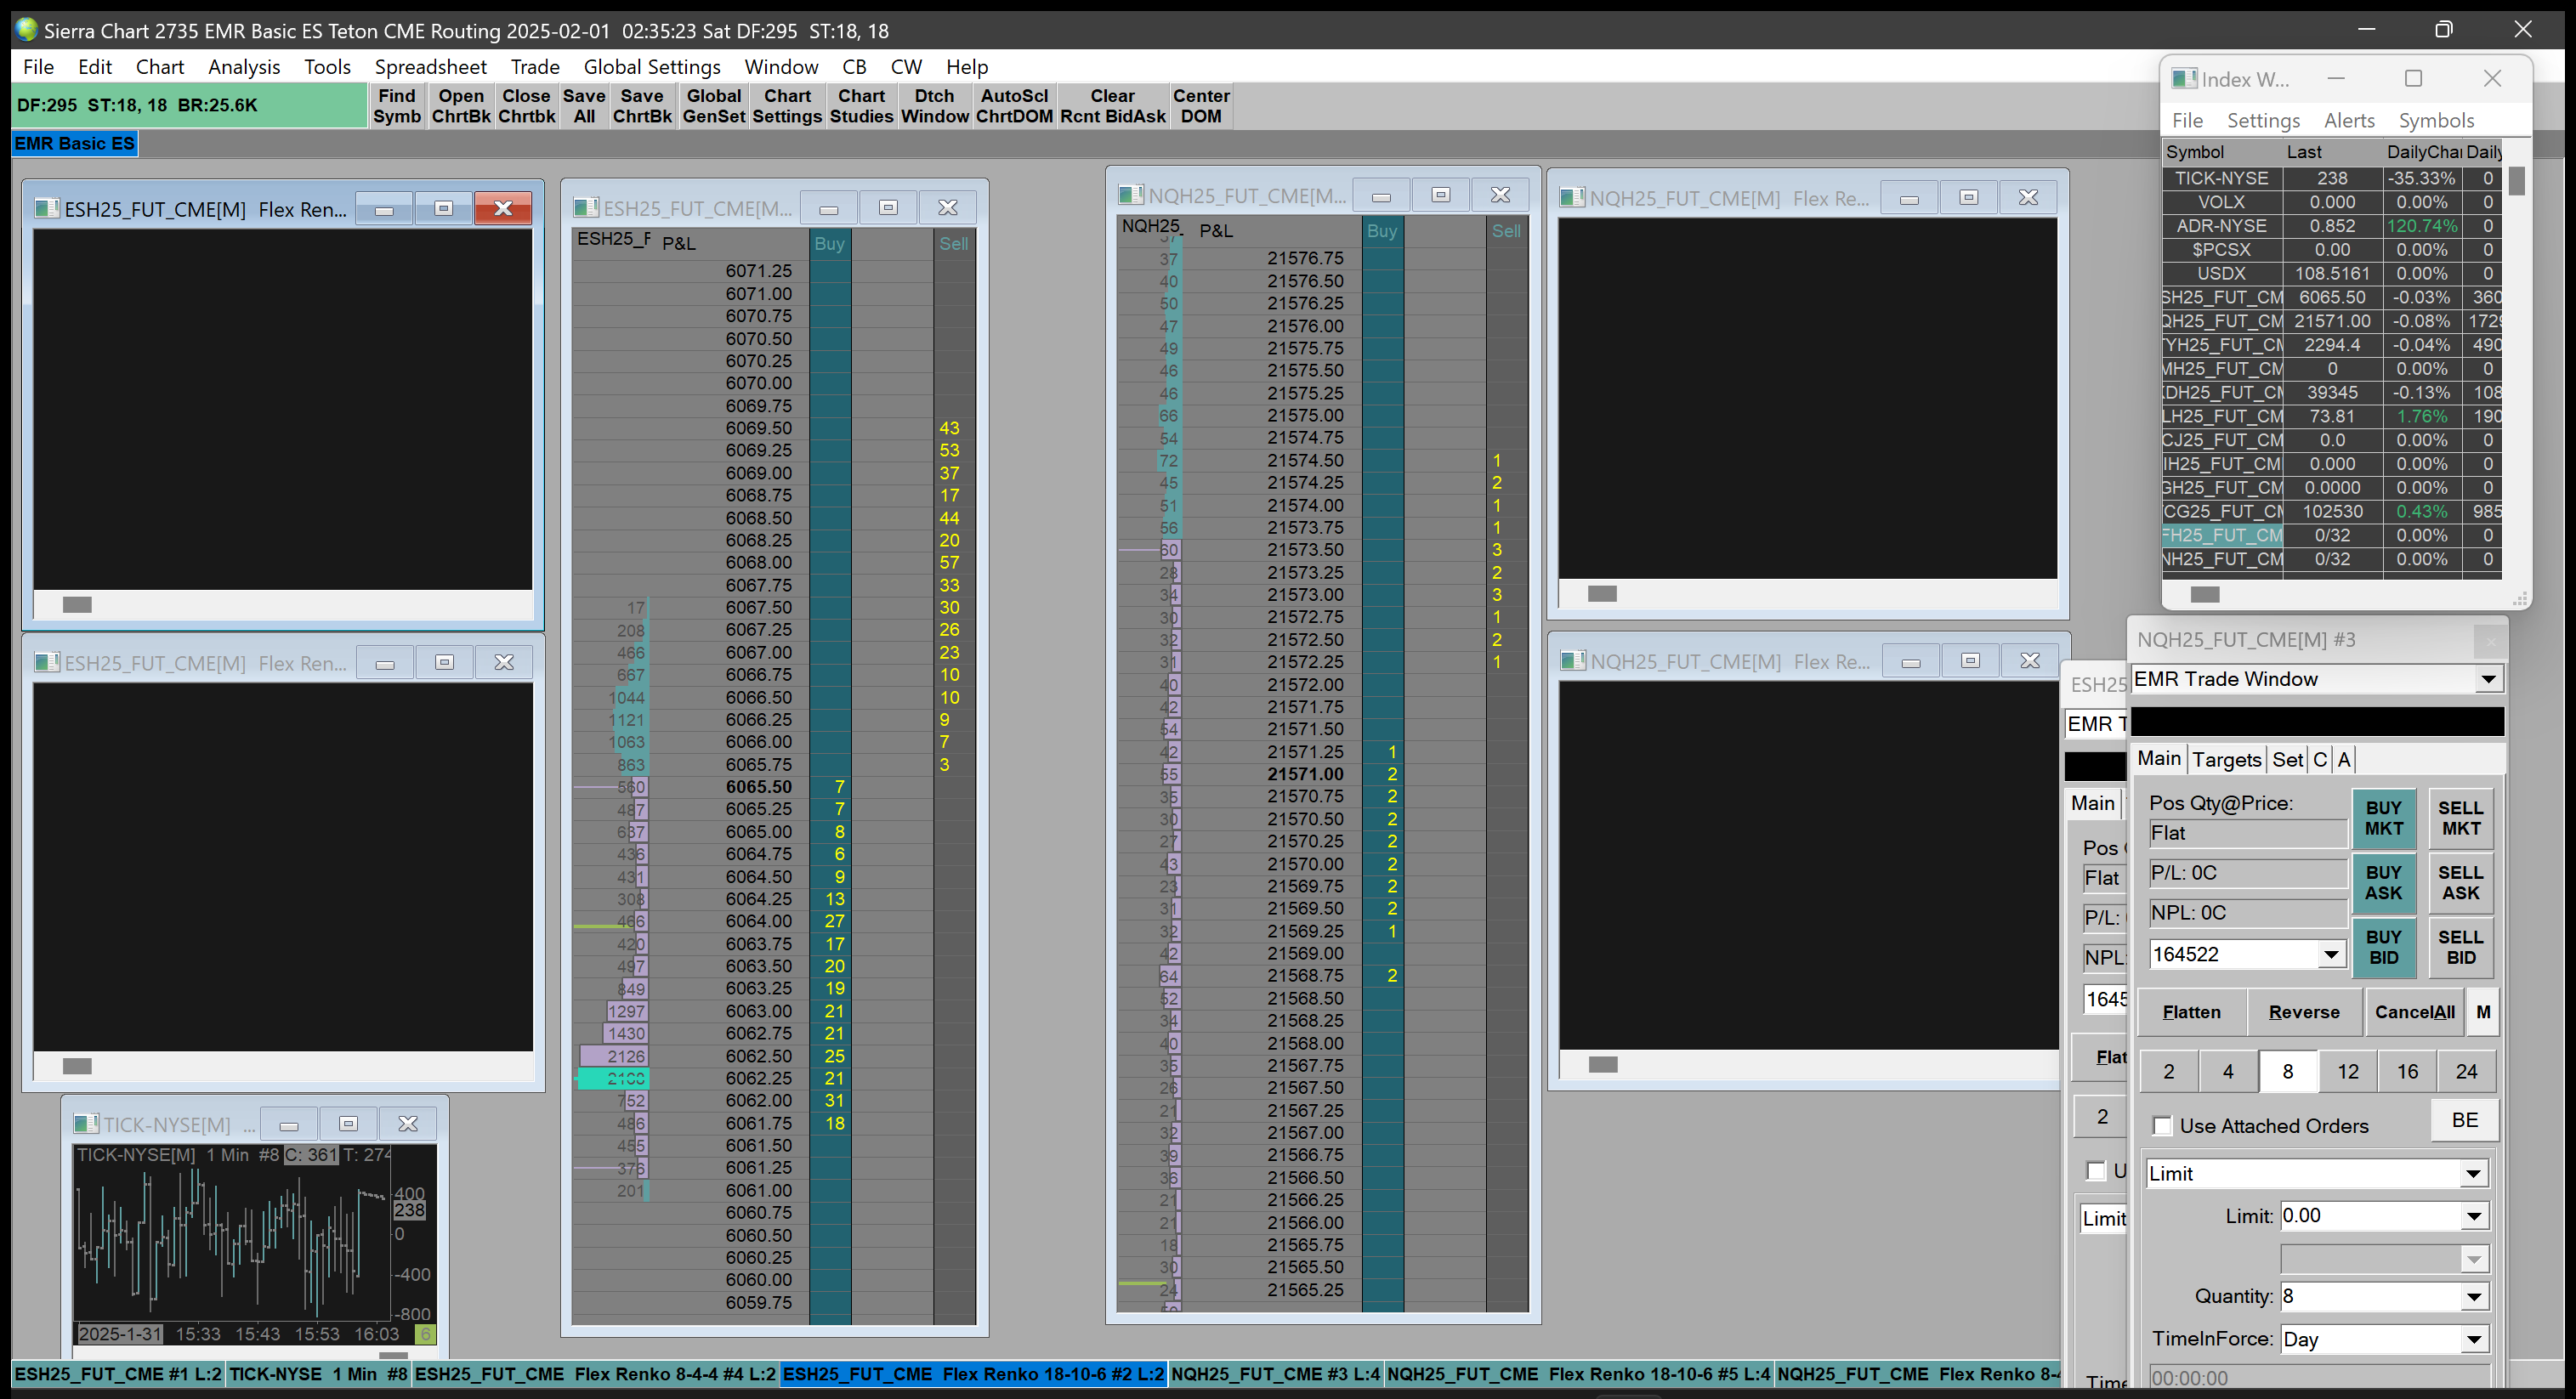Click the Open ChrtBk toolbar button
2576x1399 pixels.
pos(461,106)
